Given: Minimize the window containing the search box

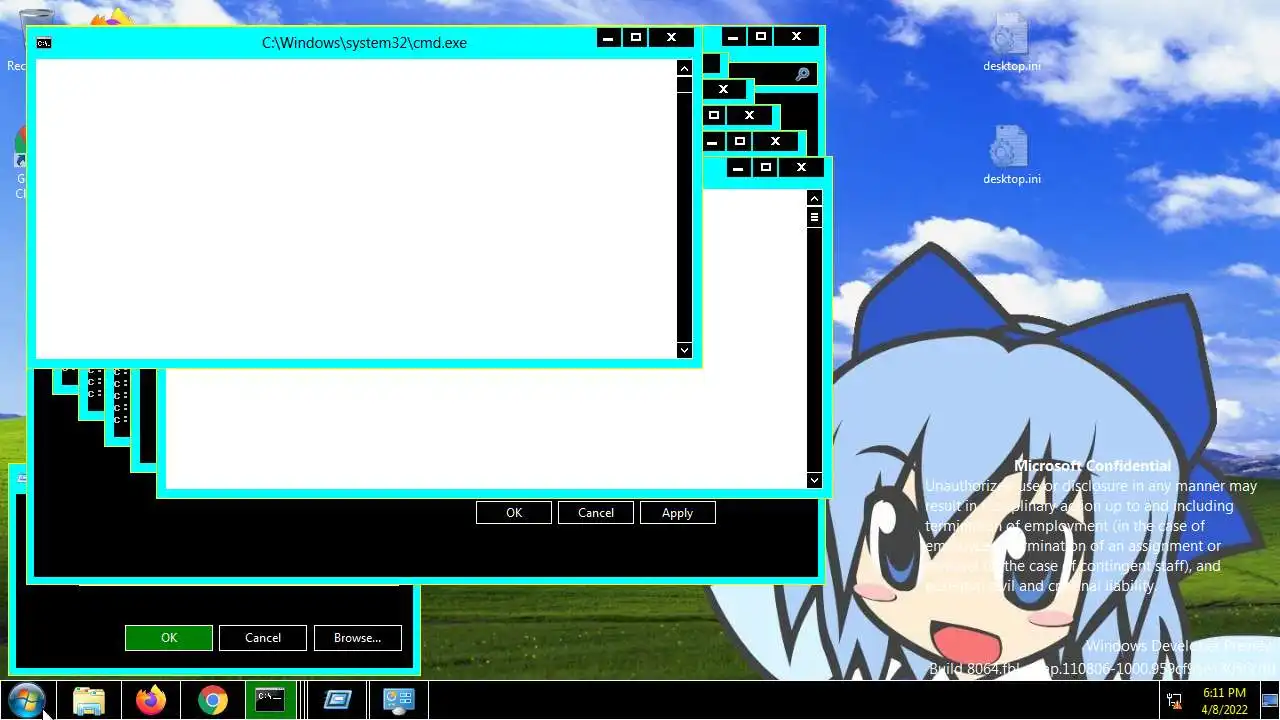Looking at the screenshot, I should 733,37.
